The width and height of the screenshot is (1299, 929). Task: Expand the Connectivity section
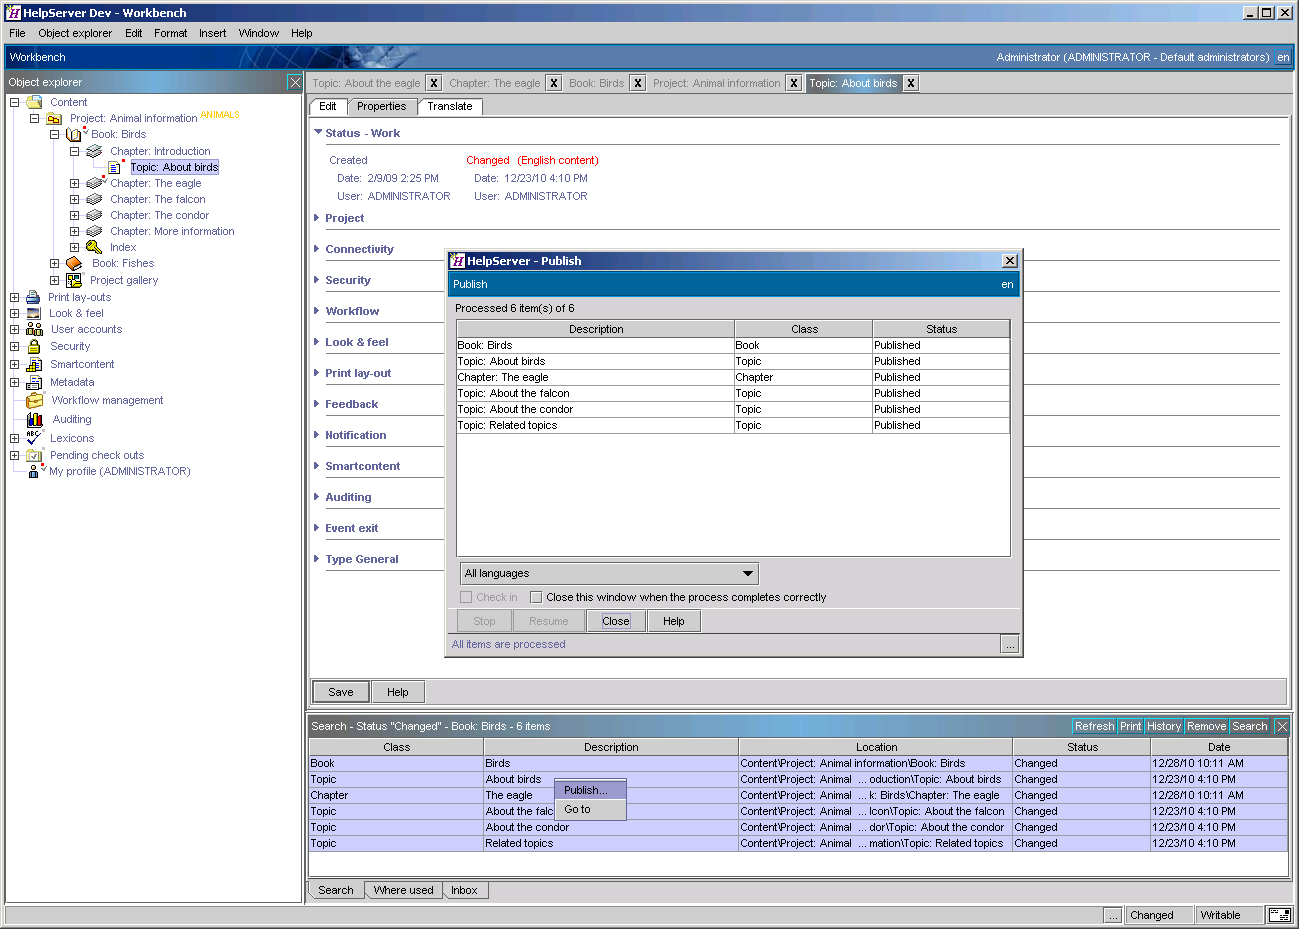pos(317,248)
